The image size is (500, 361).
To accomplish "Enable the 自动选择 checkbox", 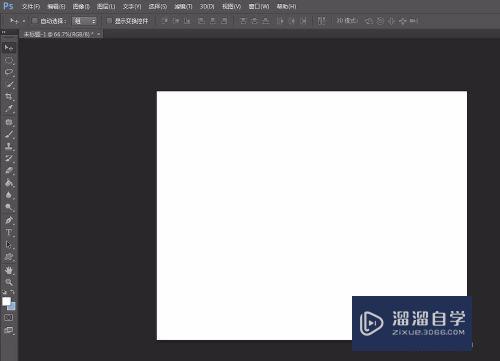I will [x=34, y=21].
